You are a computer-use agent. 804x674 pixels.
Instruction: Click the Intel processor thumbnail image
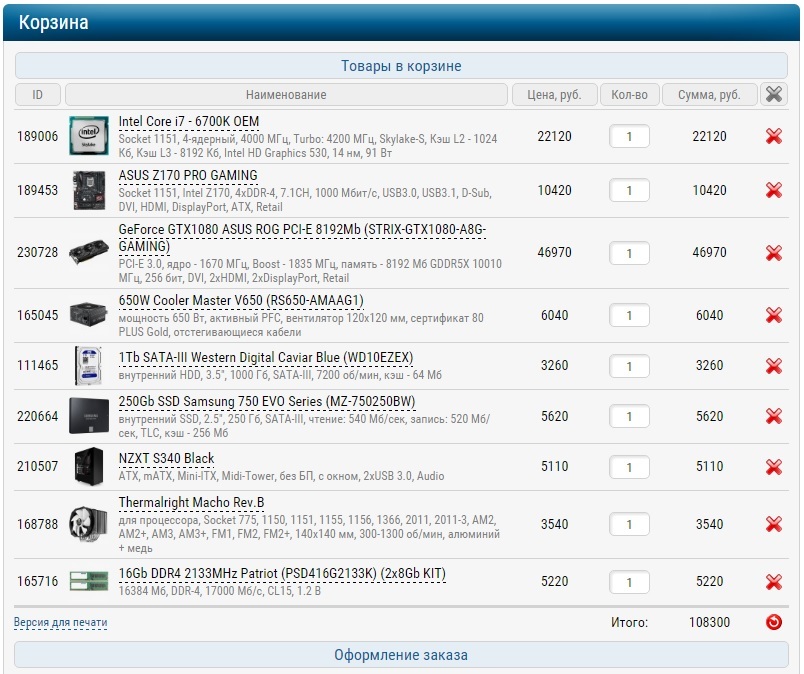[88, 136]
